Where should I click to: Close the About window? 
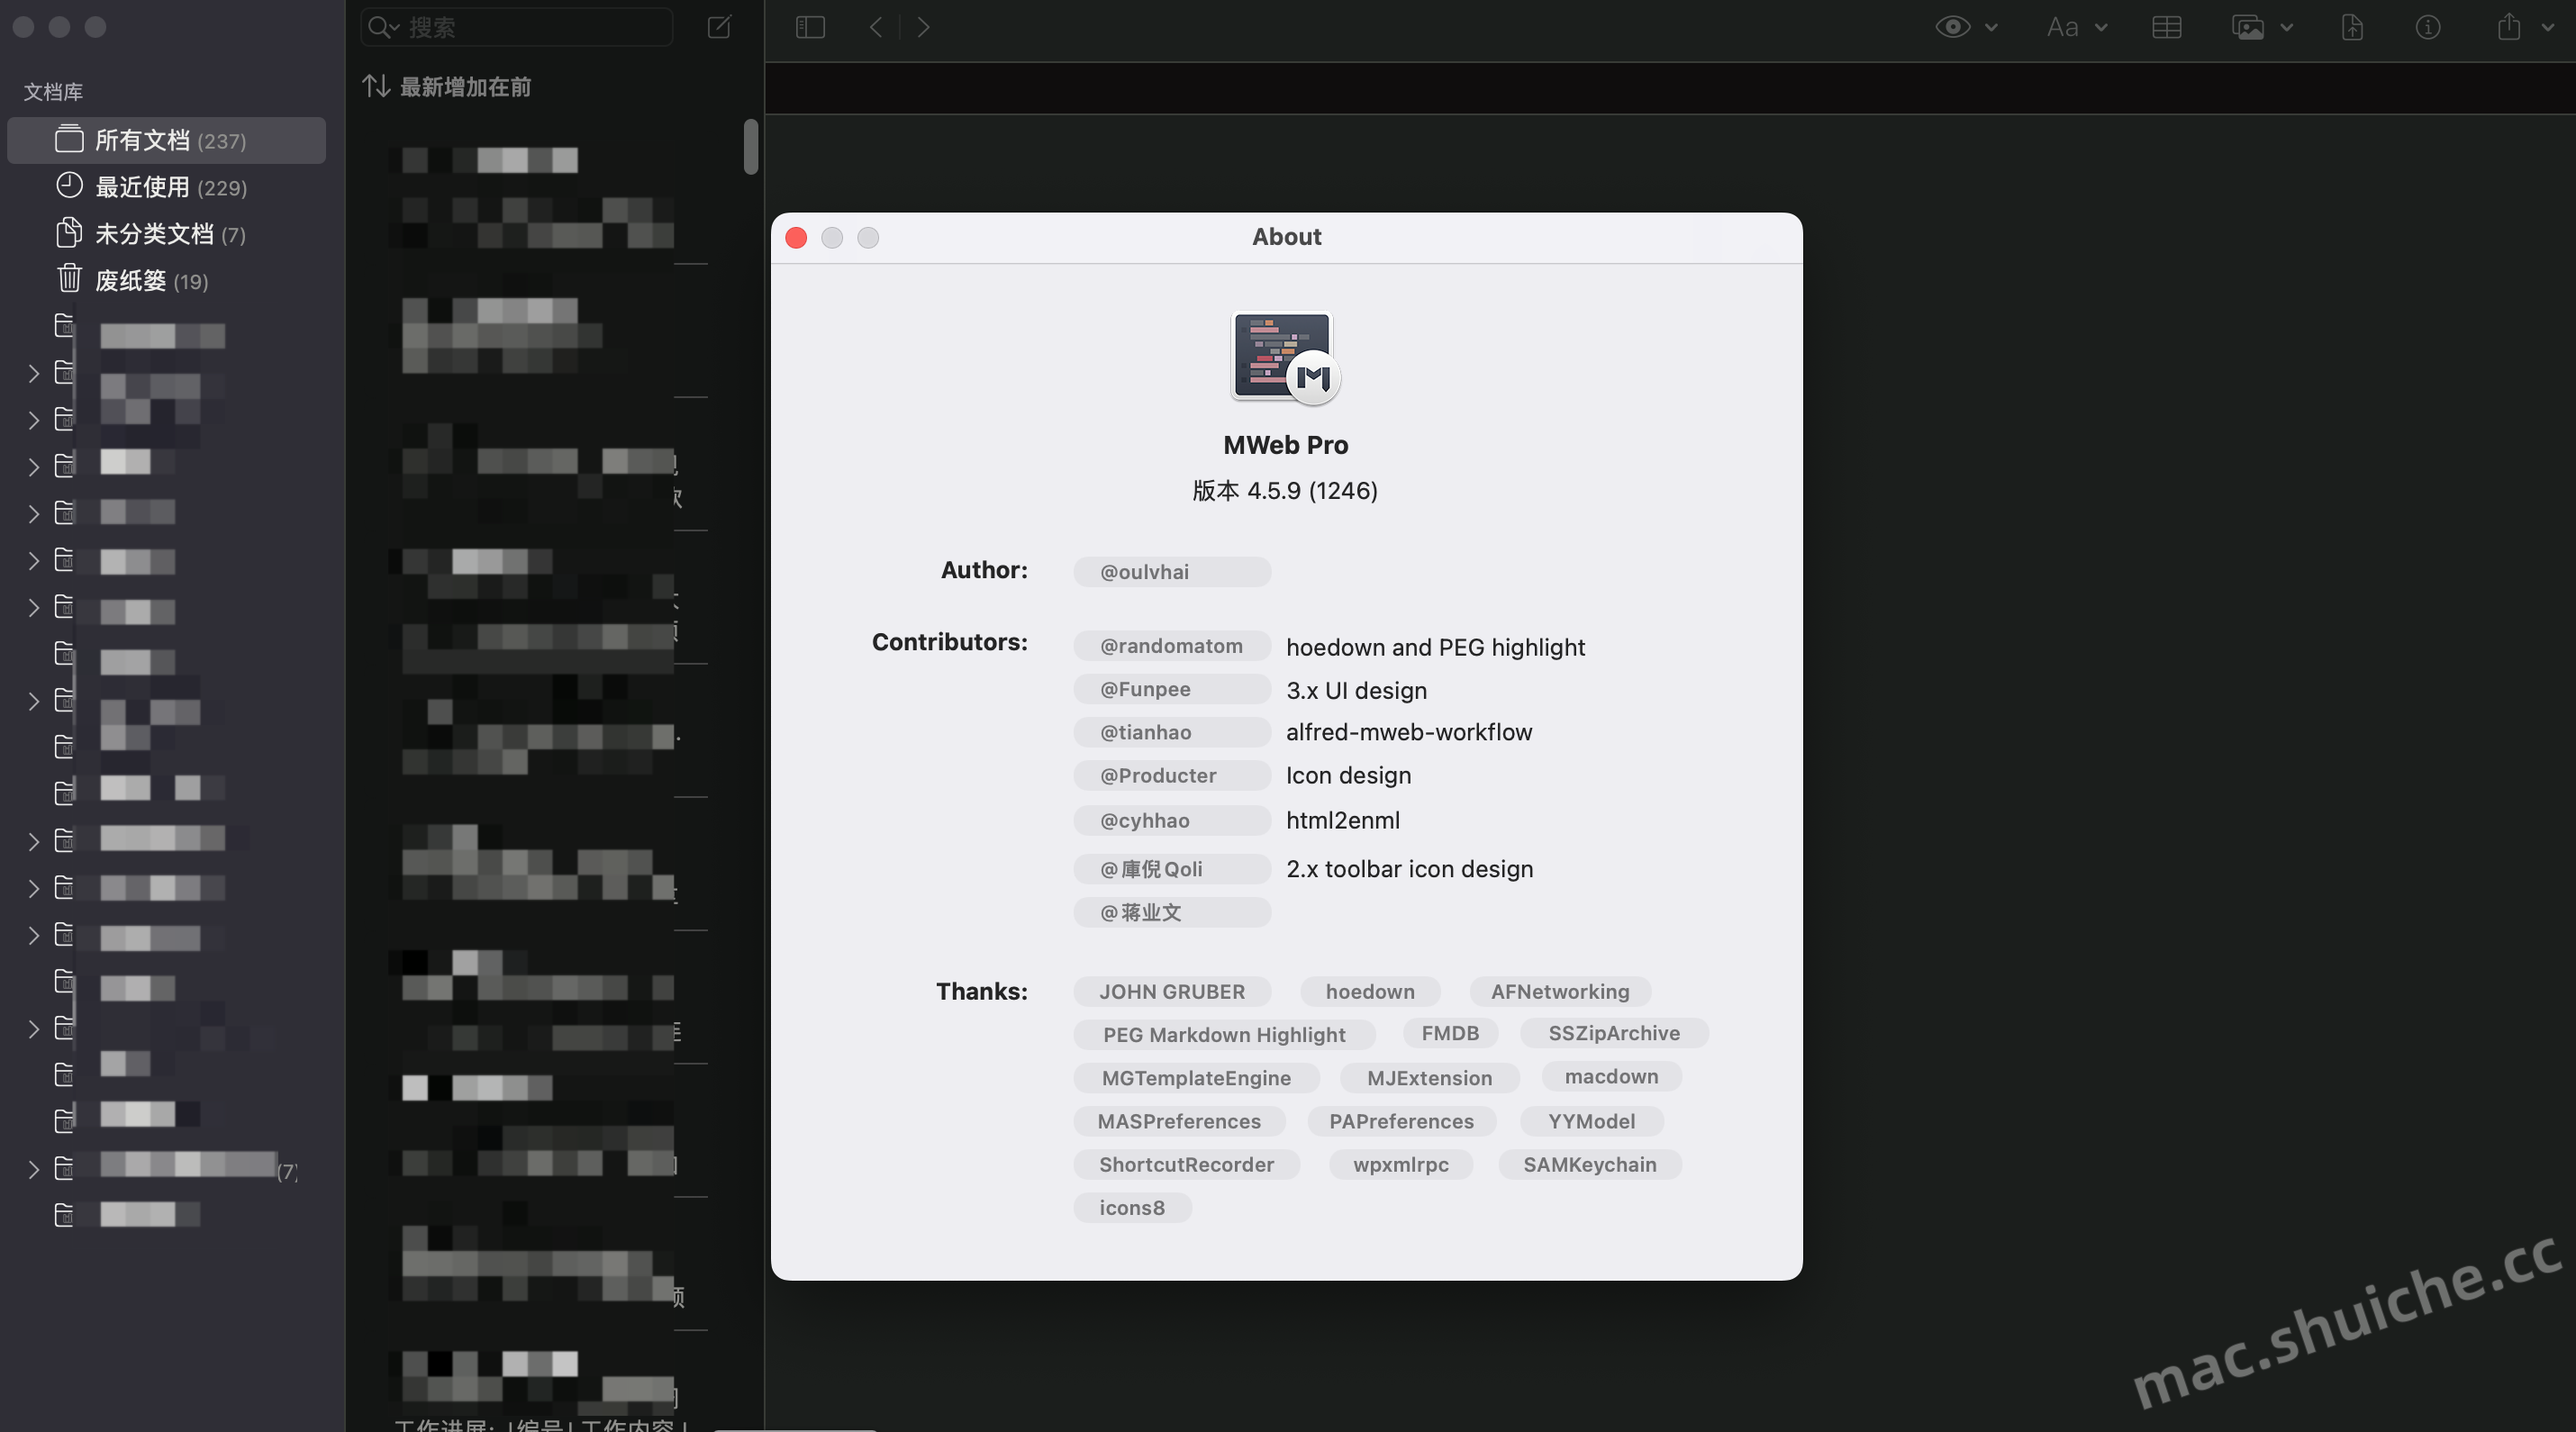click(796, 238)
